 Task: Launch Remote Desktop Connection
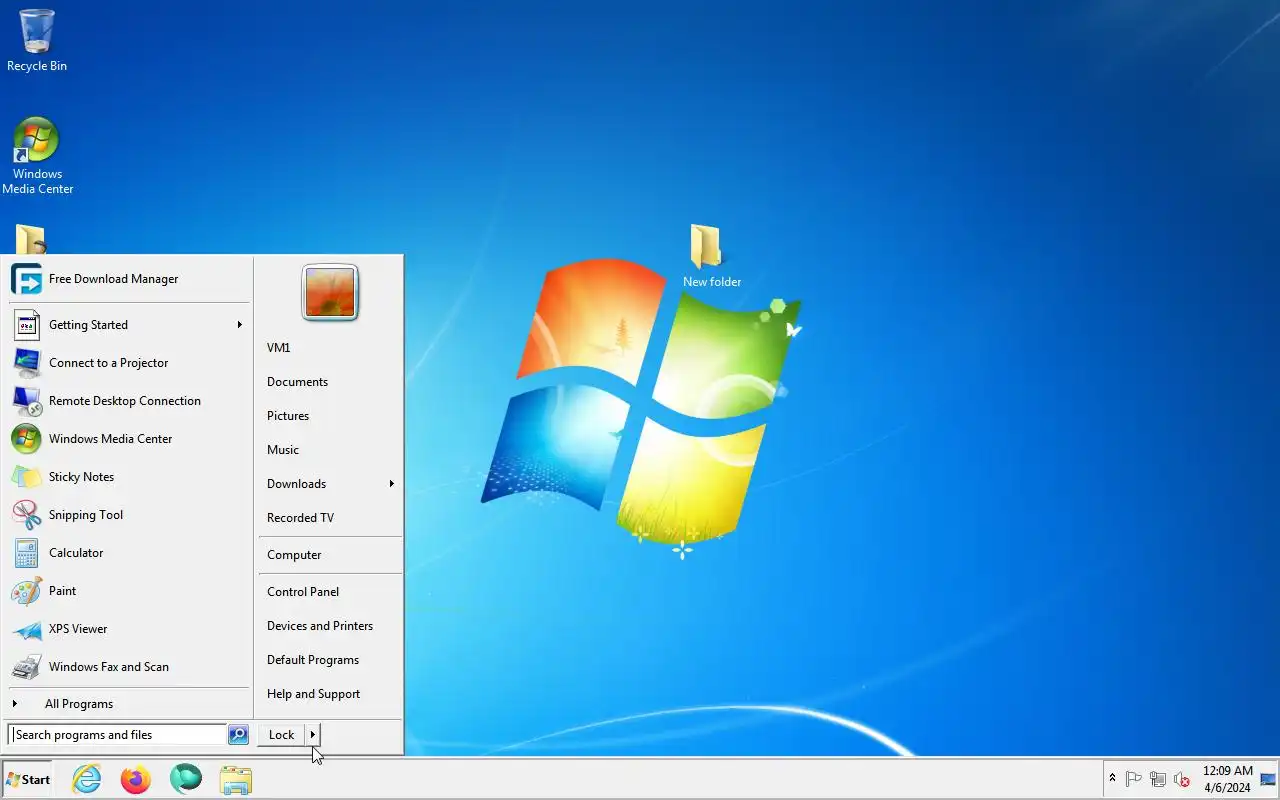129,401
